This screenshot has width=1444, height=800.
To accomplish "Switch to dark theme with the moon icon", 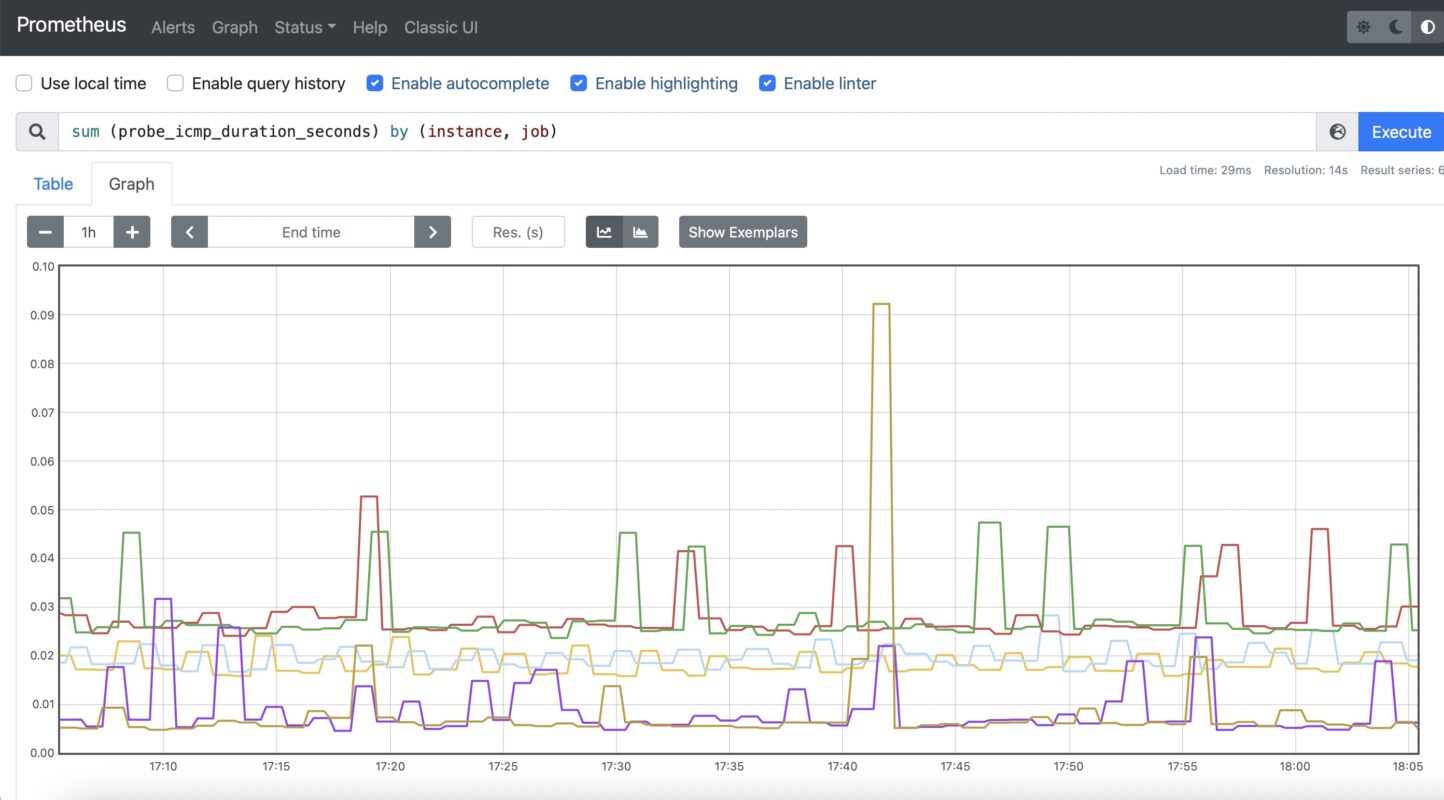I will [1393, 27].
